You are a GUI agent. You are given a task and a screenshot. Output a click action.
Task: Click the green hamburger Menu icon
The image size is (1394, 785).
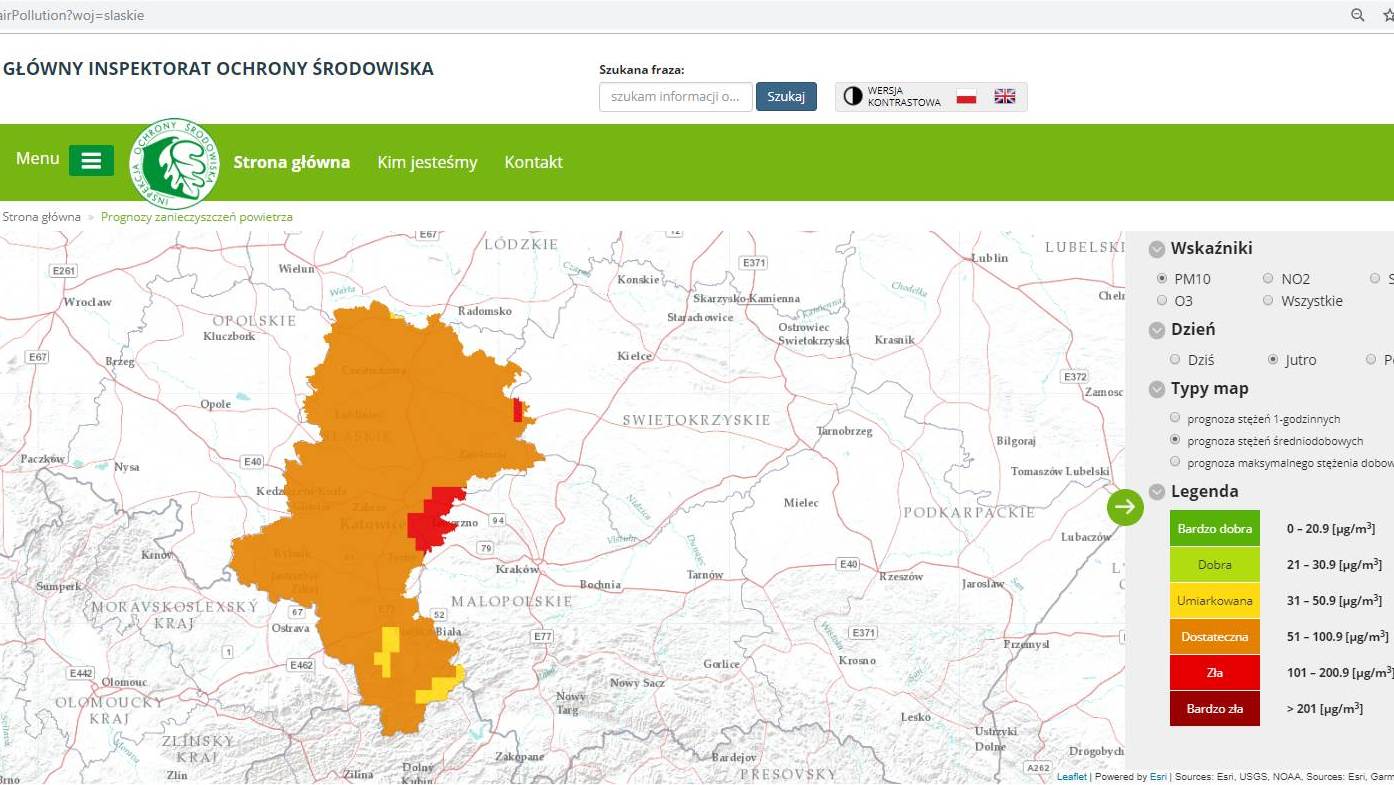91,161
